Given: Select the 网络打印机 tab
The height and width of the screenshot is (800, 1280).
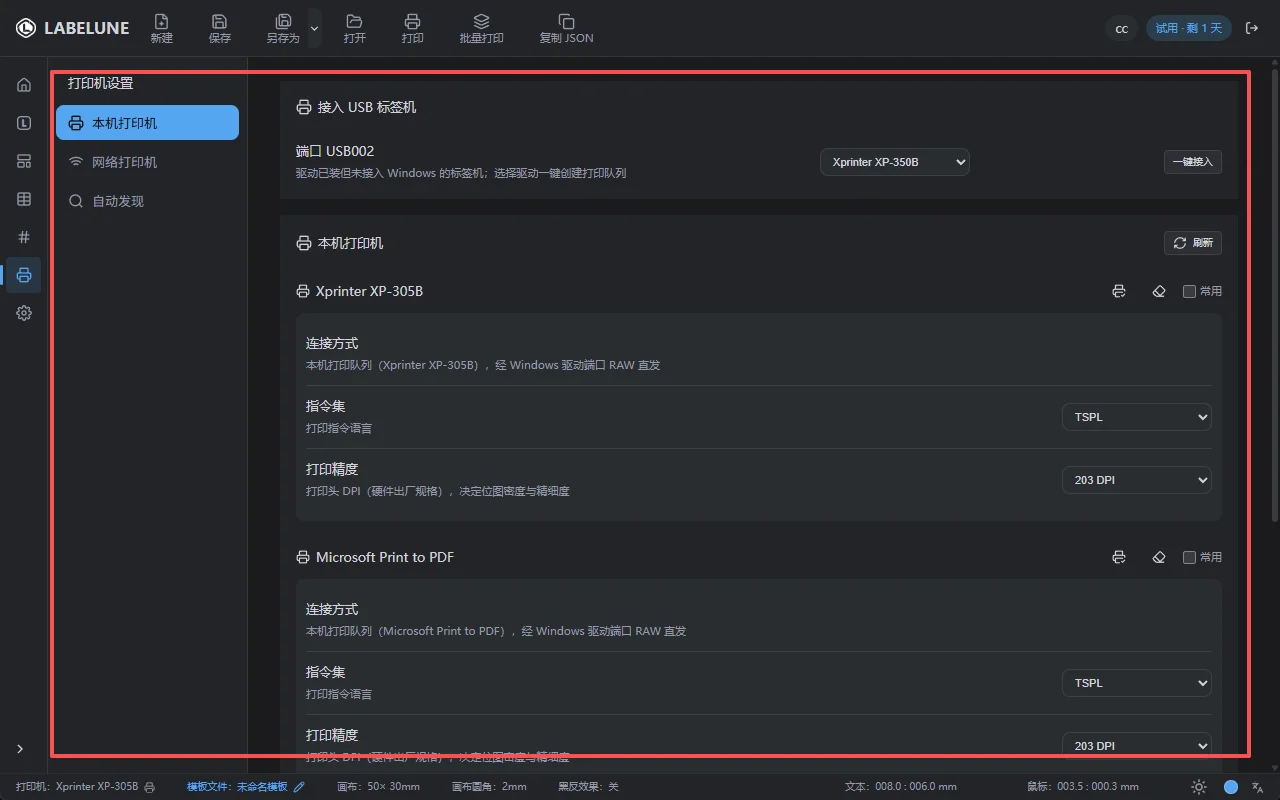Looking at the screenshot, I should (x=147, y=162).
